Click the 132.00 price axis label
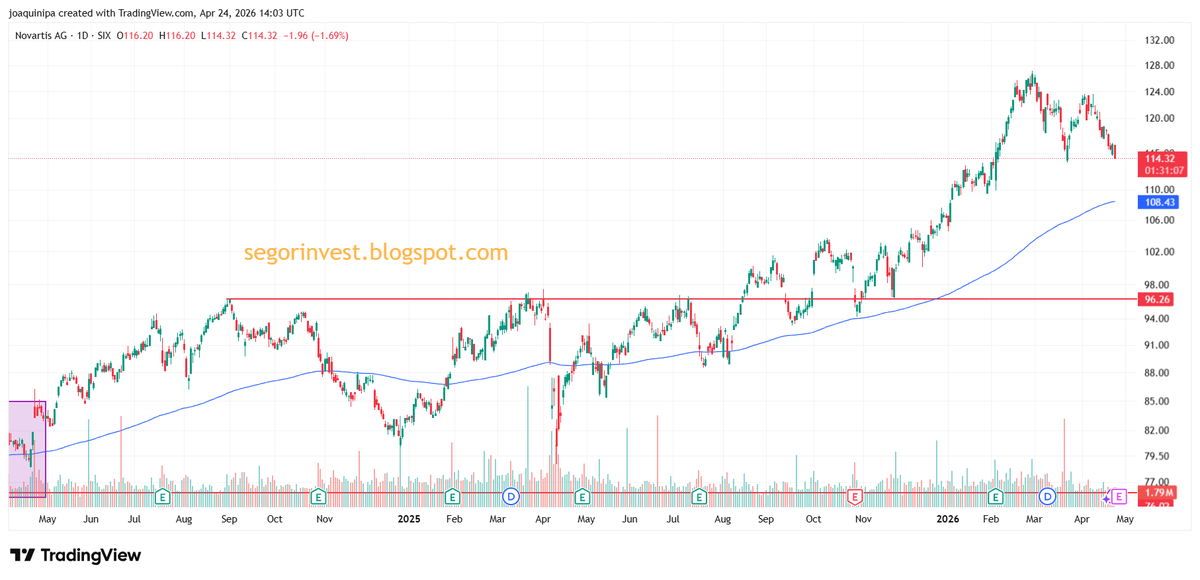The image size is (1200, 580). click(x=1158, y=40)
